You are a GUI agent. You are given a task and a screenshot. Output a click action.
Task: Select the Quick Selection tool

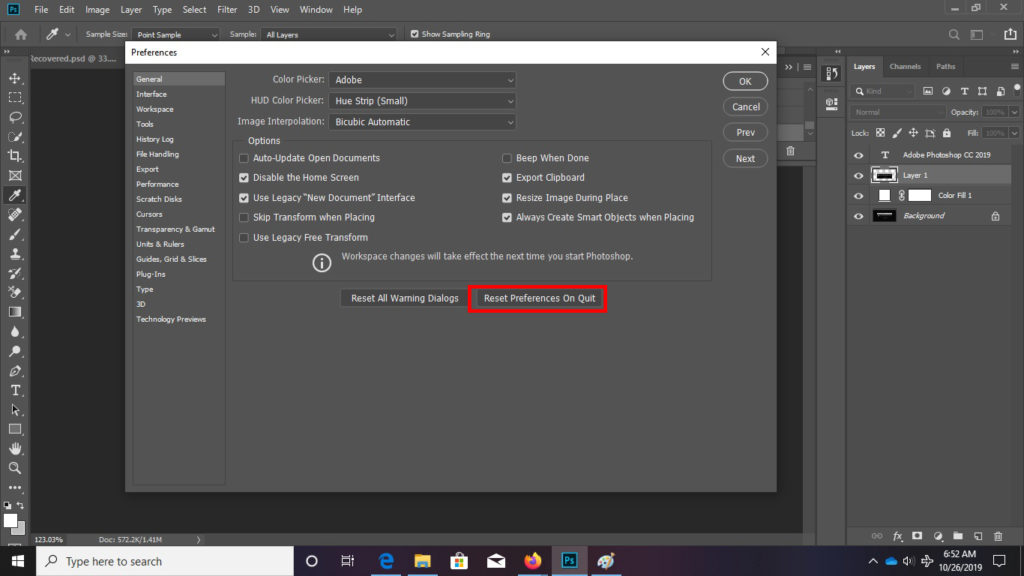(x=15, y=137)
